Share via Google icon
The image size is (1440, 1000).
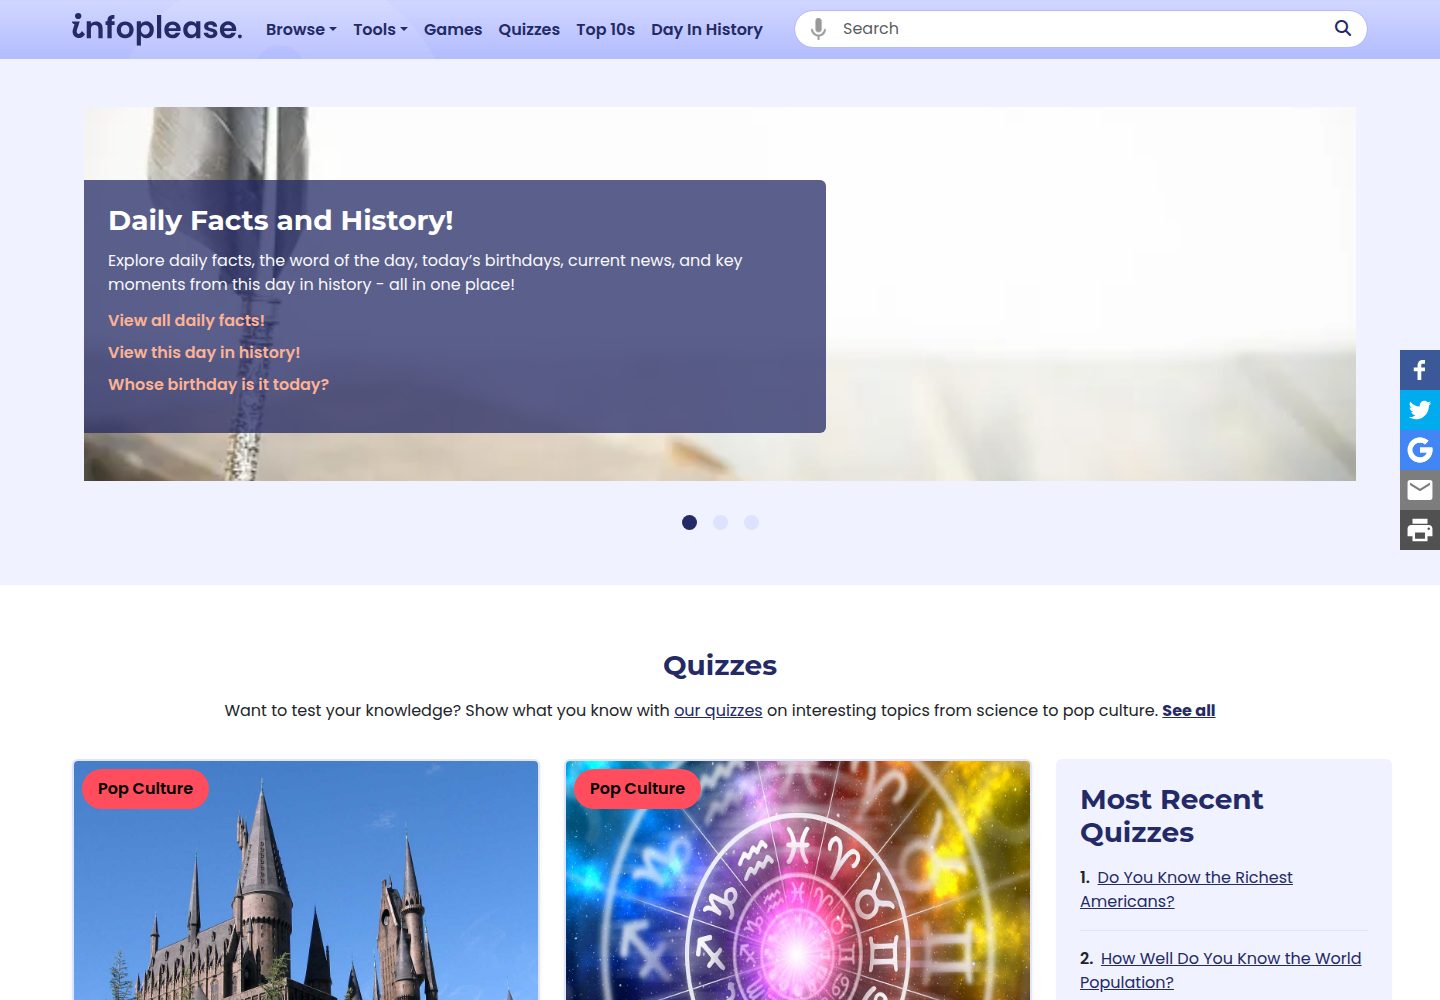[x=1420, y=450]
